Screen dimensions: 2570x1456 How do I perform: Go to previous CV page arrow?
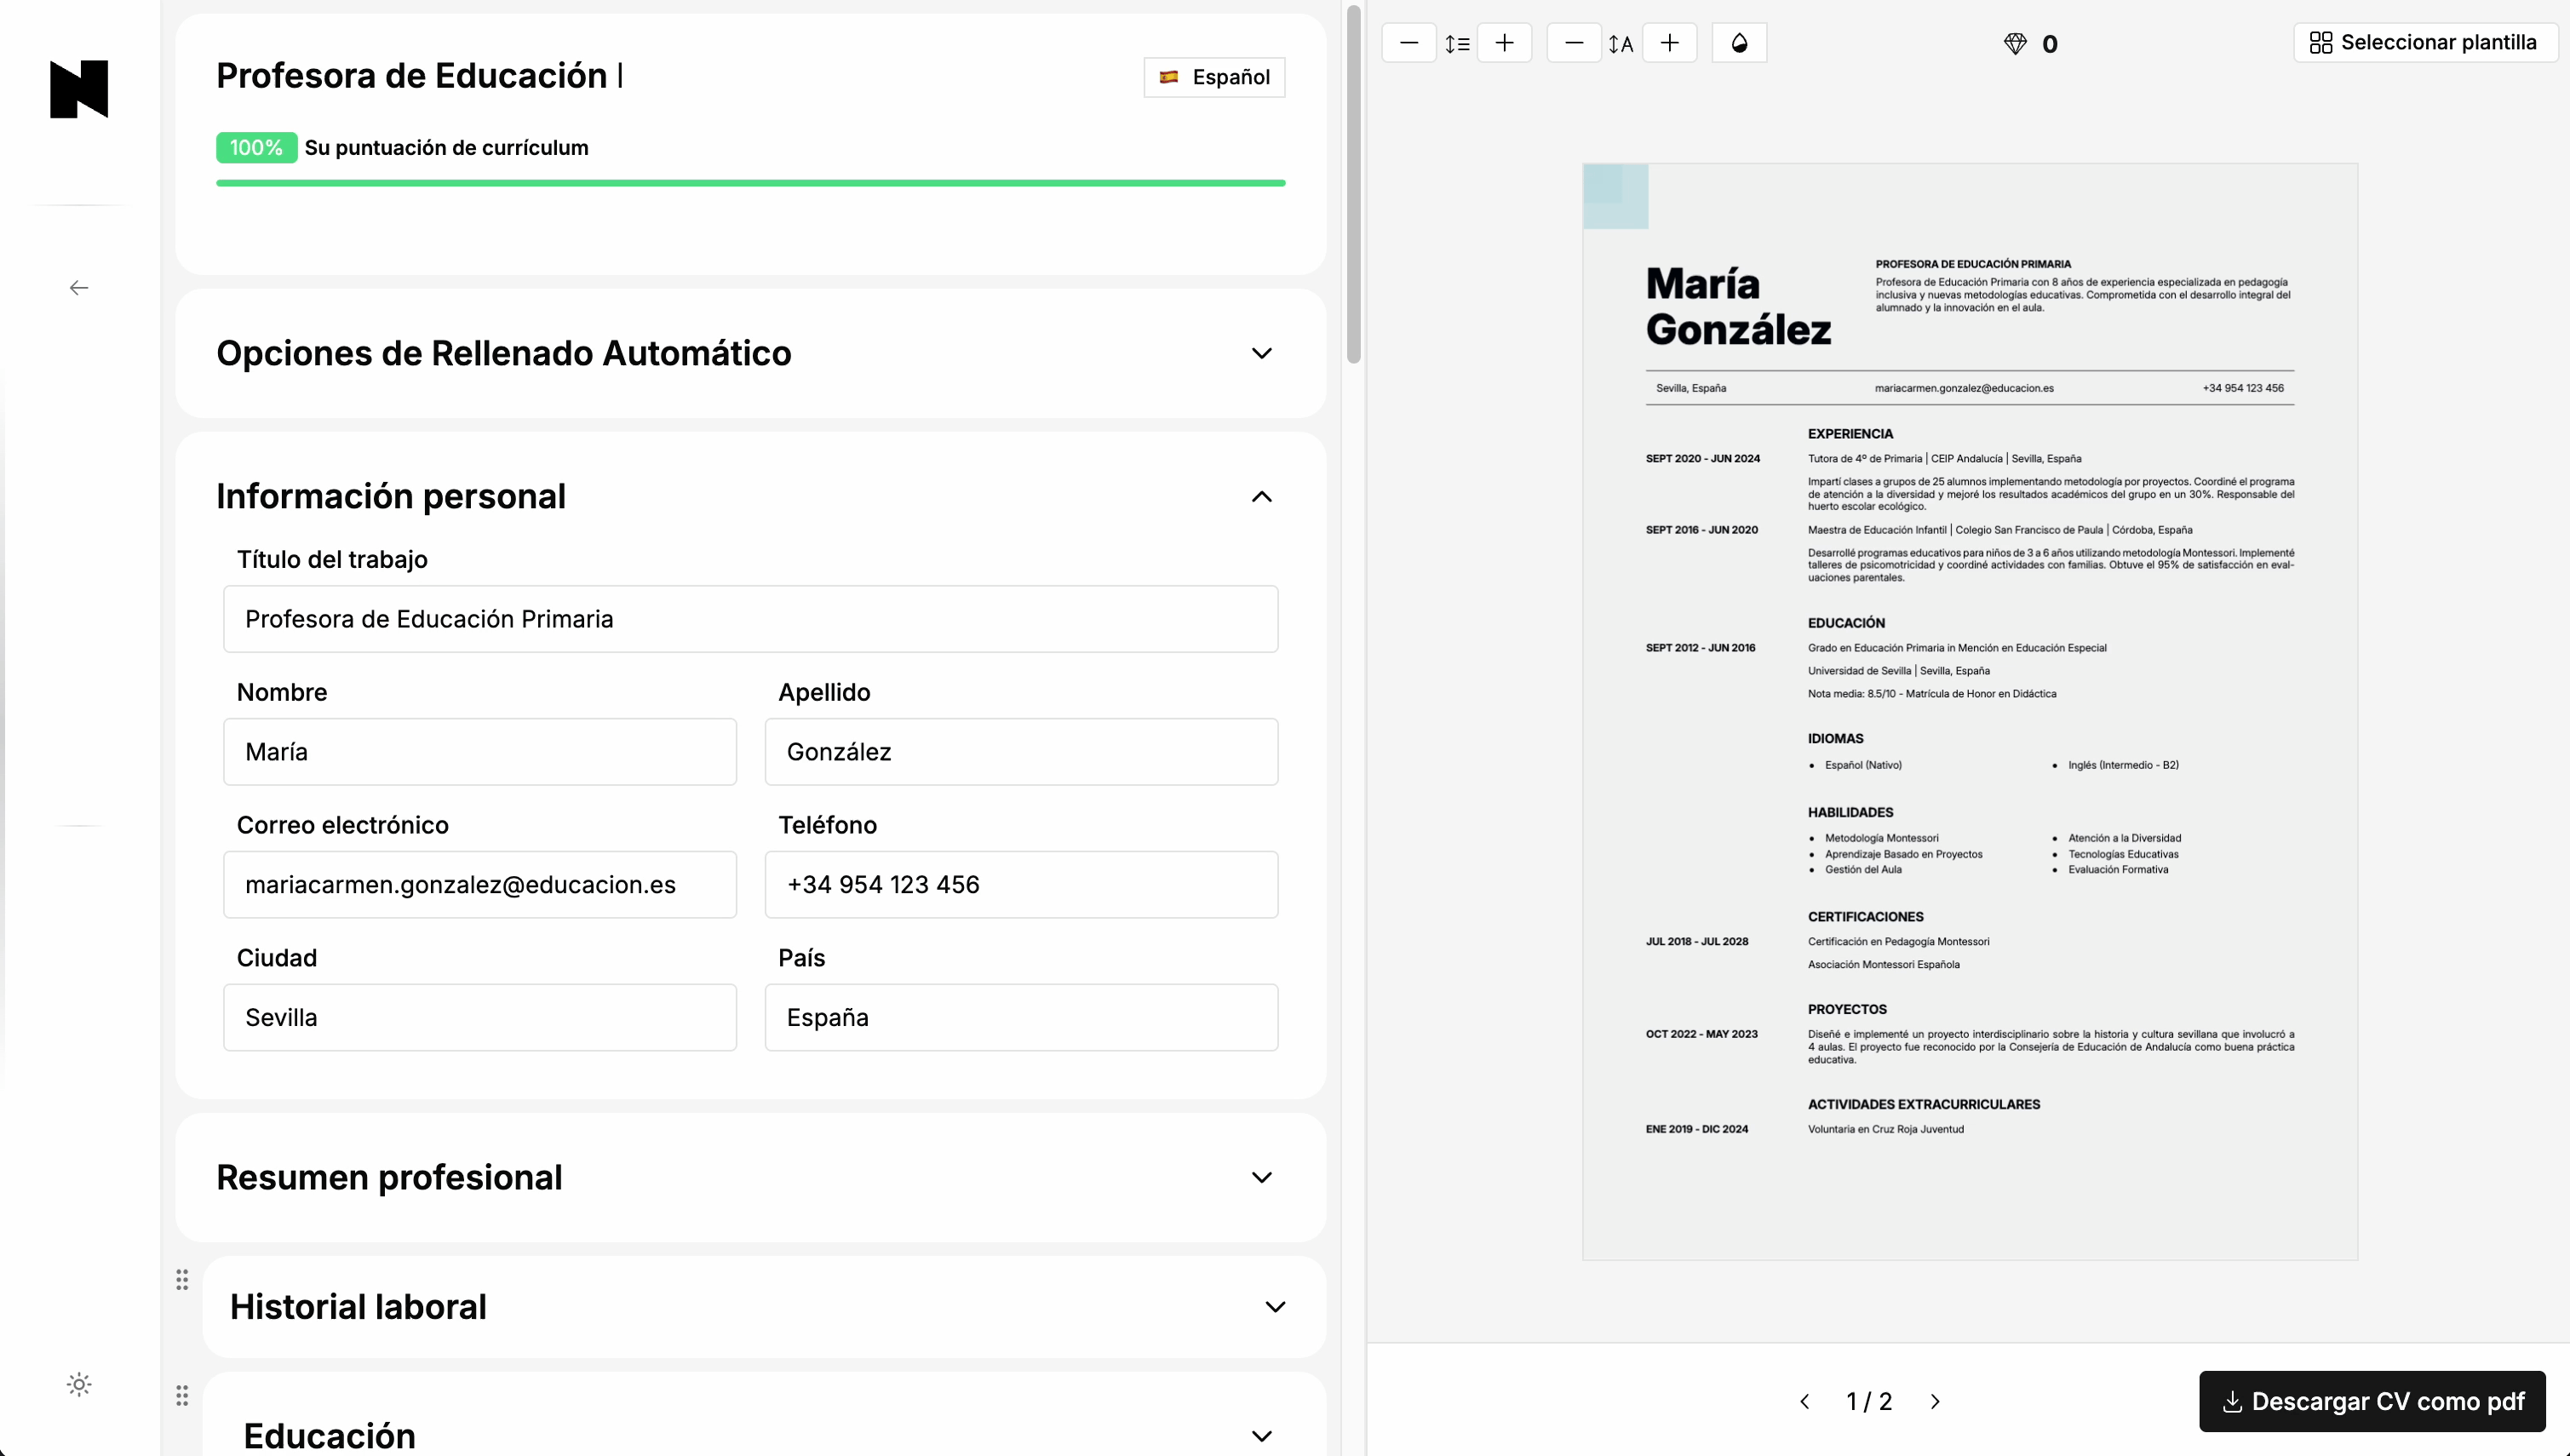coord(1805,1401)
